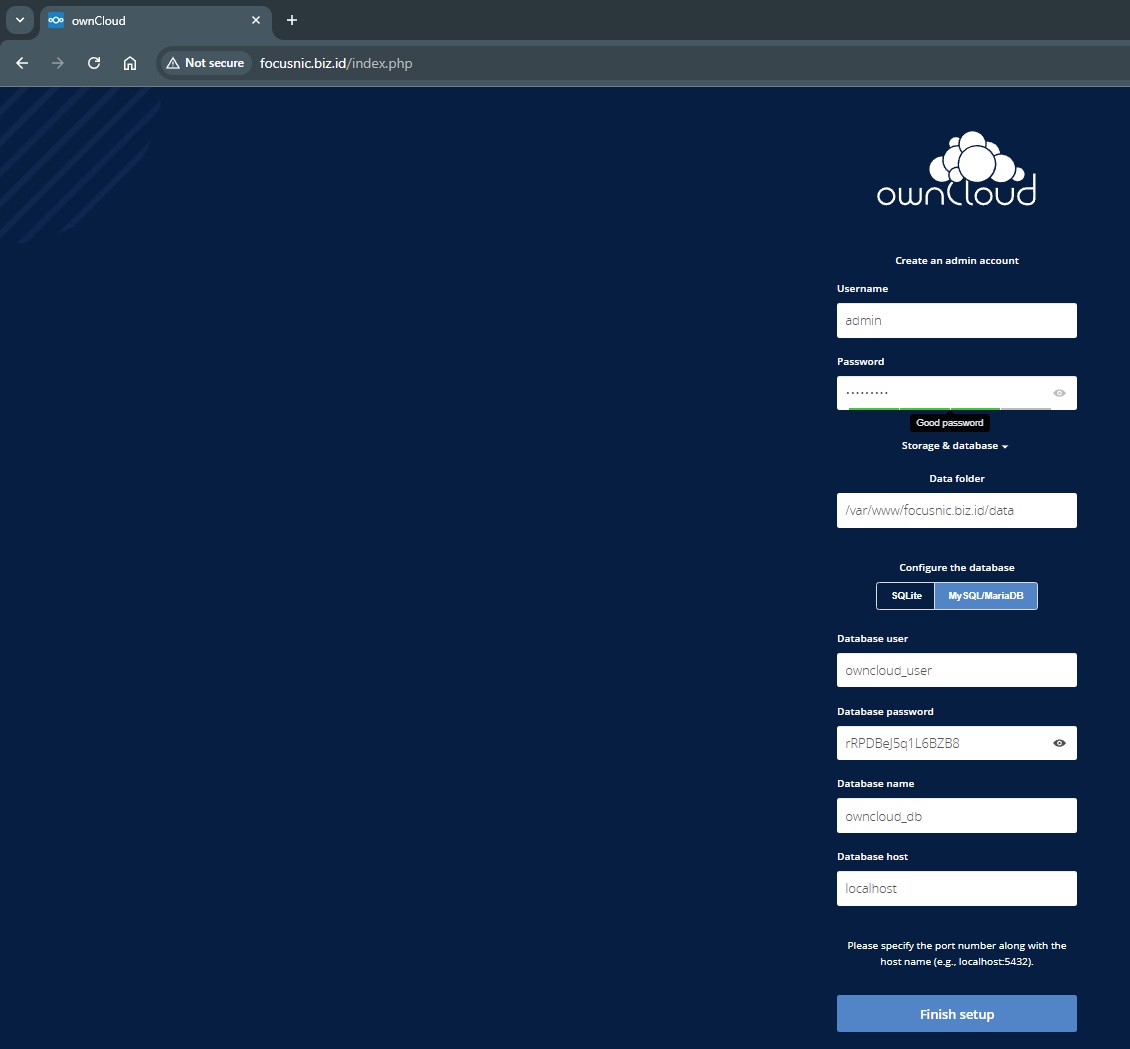Open a new browser tab with plus icon

[x=292, y=20]
